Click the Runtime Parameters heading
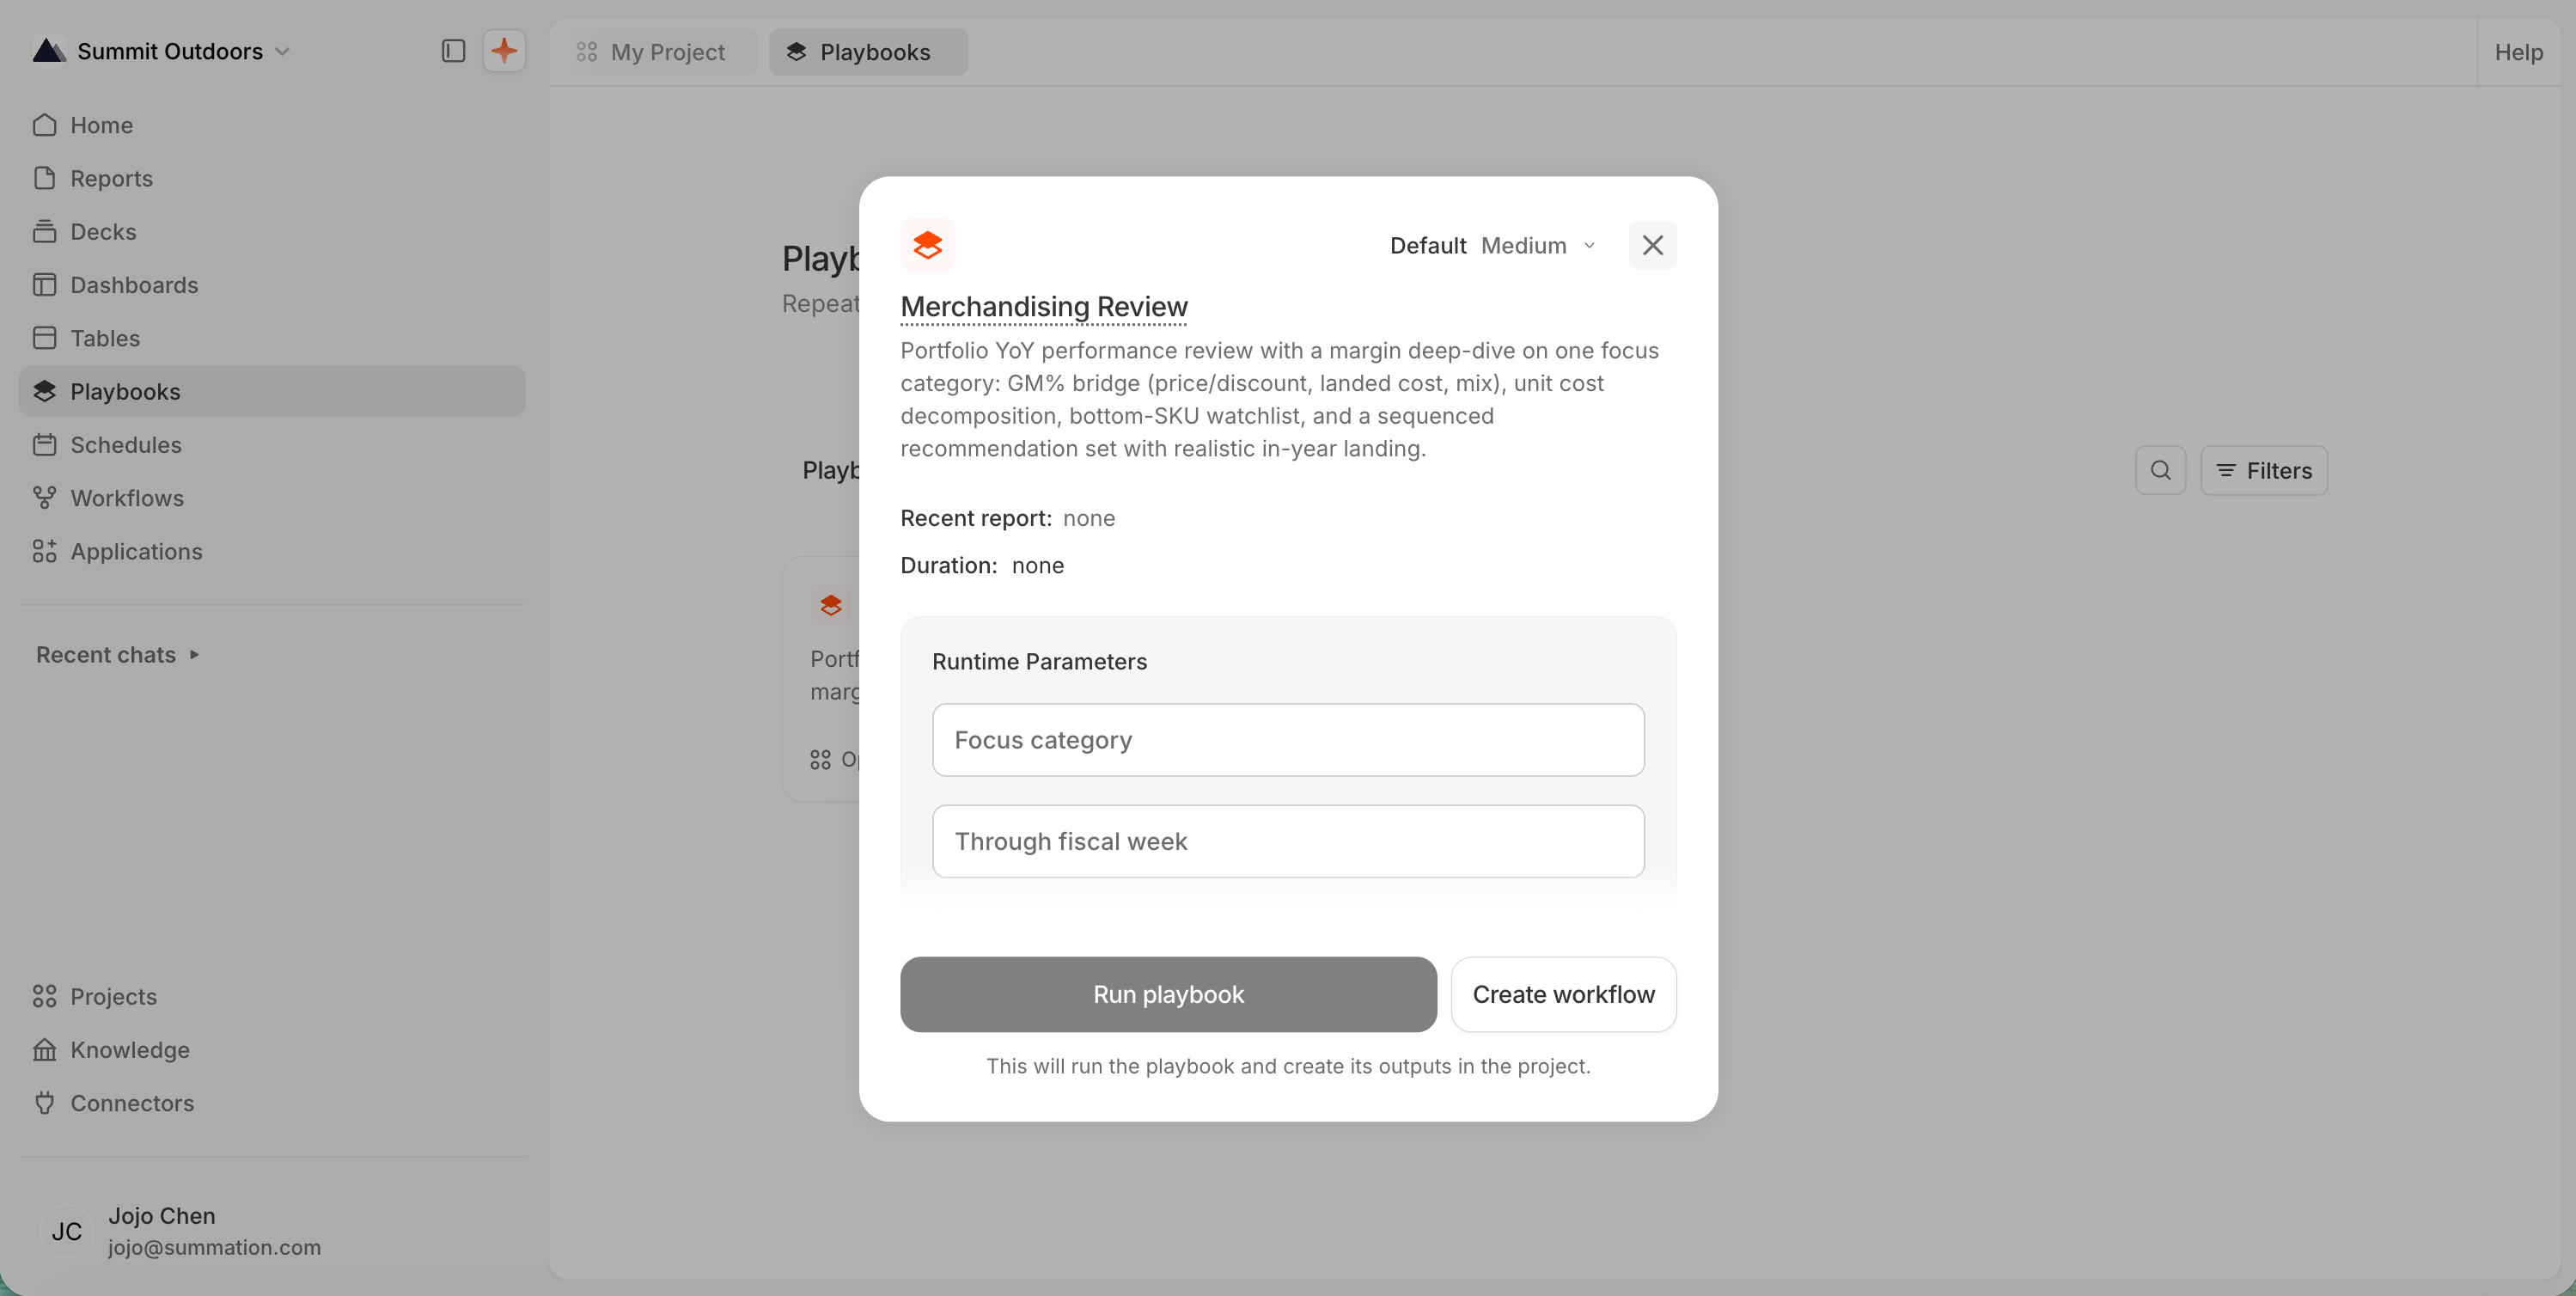2576x1296 pixels. click(x=1040, y=662)
